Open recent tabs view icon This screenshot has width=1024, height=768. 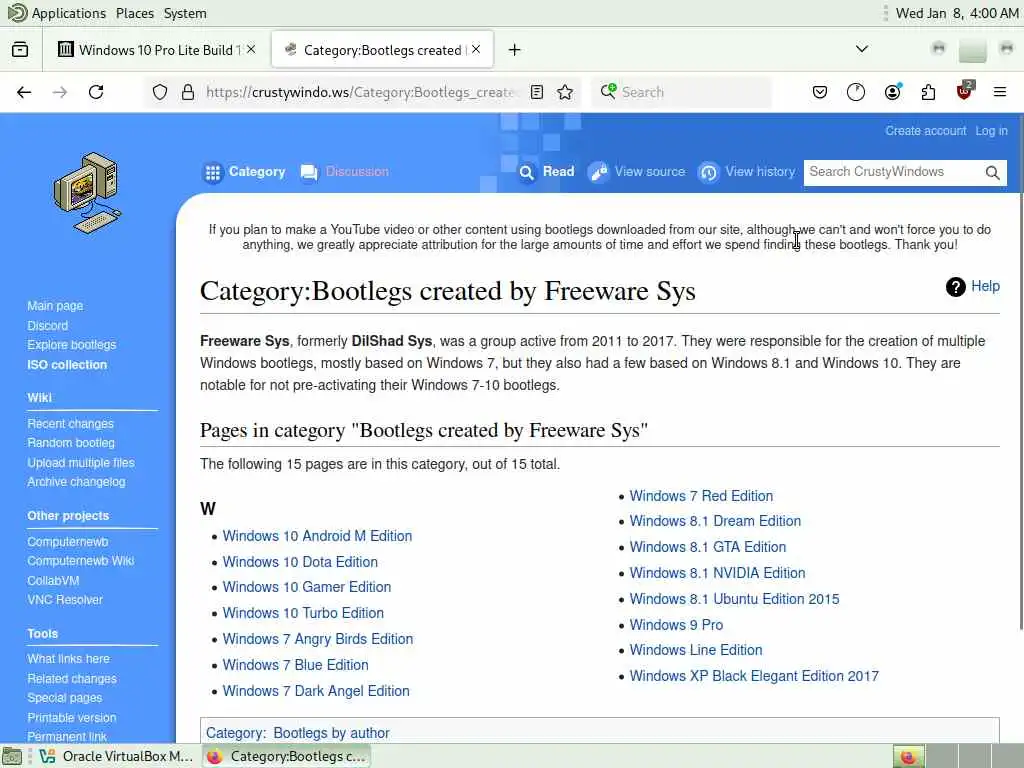[x=20, y=50]
